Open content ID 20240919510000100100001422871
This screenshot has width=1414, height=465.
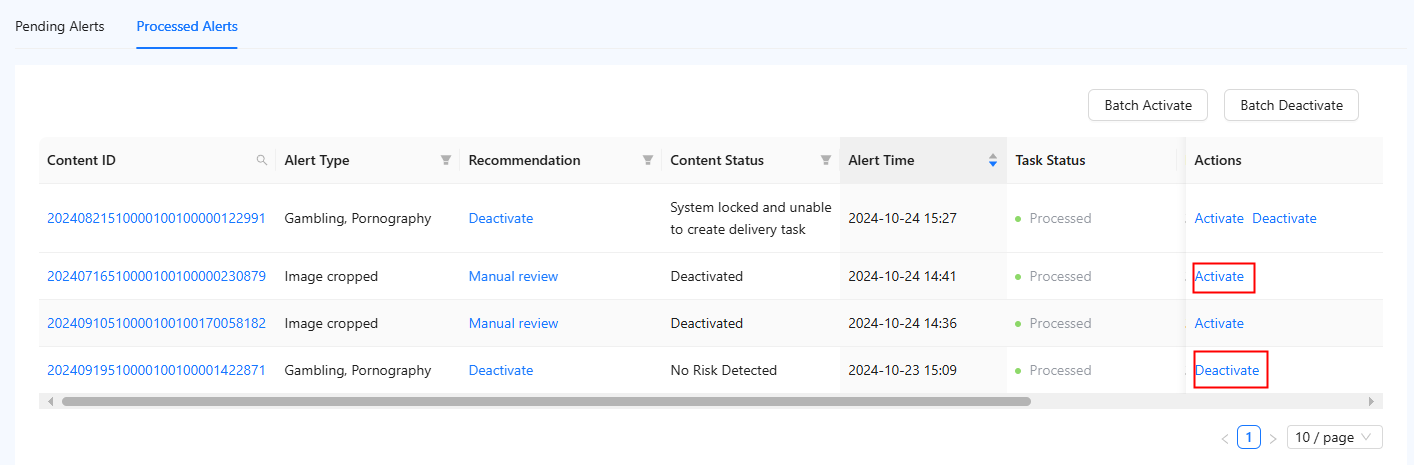point(156,370)
